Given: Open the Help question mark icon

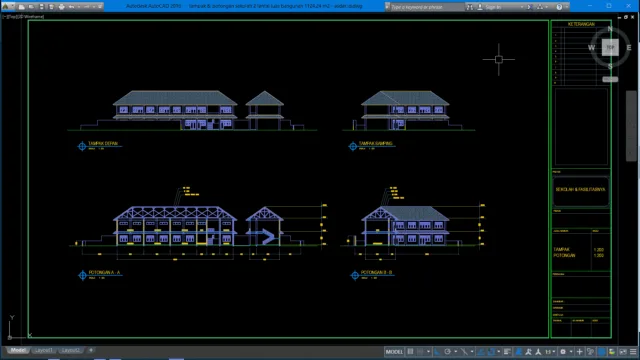Looking at the screenshot, I should coord(559,7).
